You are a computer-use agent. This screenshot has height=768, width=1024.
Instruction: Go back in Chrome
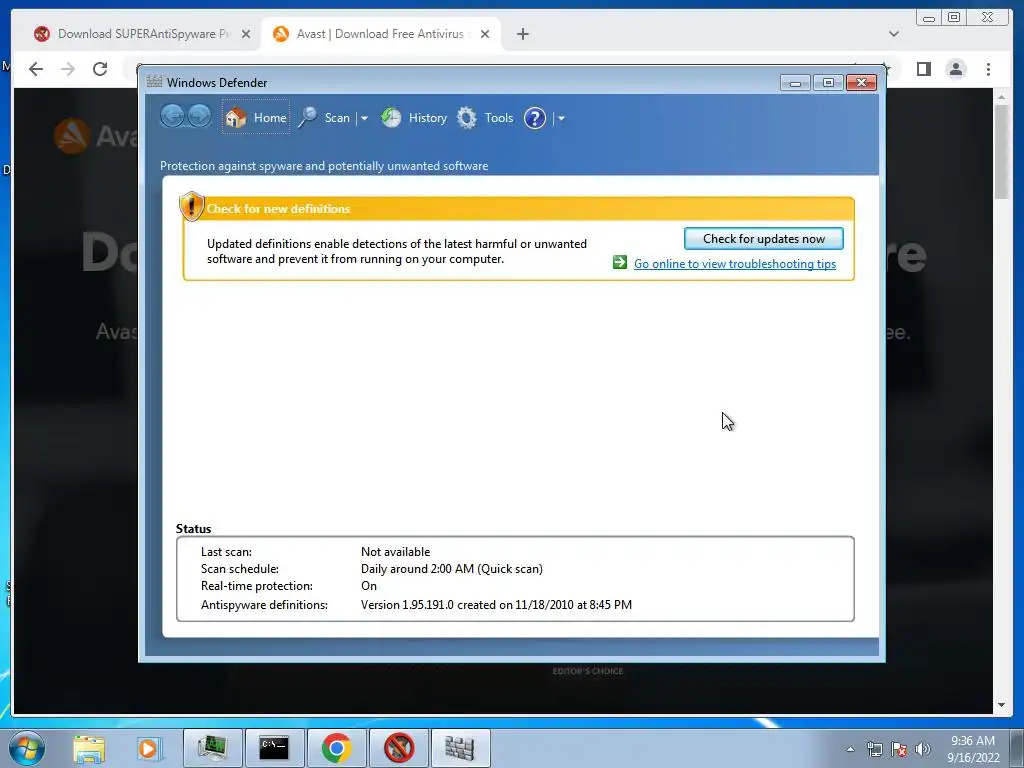[36, 69]
